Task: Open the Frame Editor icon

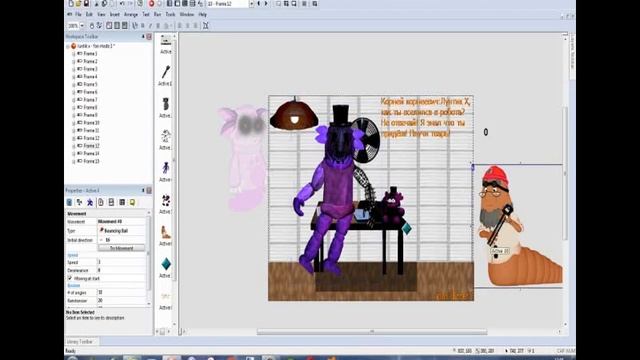Action: (x=177, y=4)
